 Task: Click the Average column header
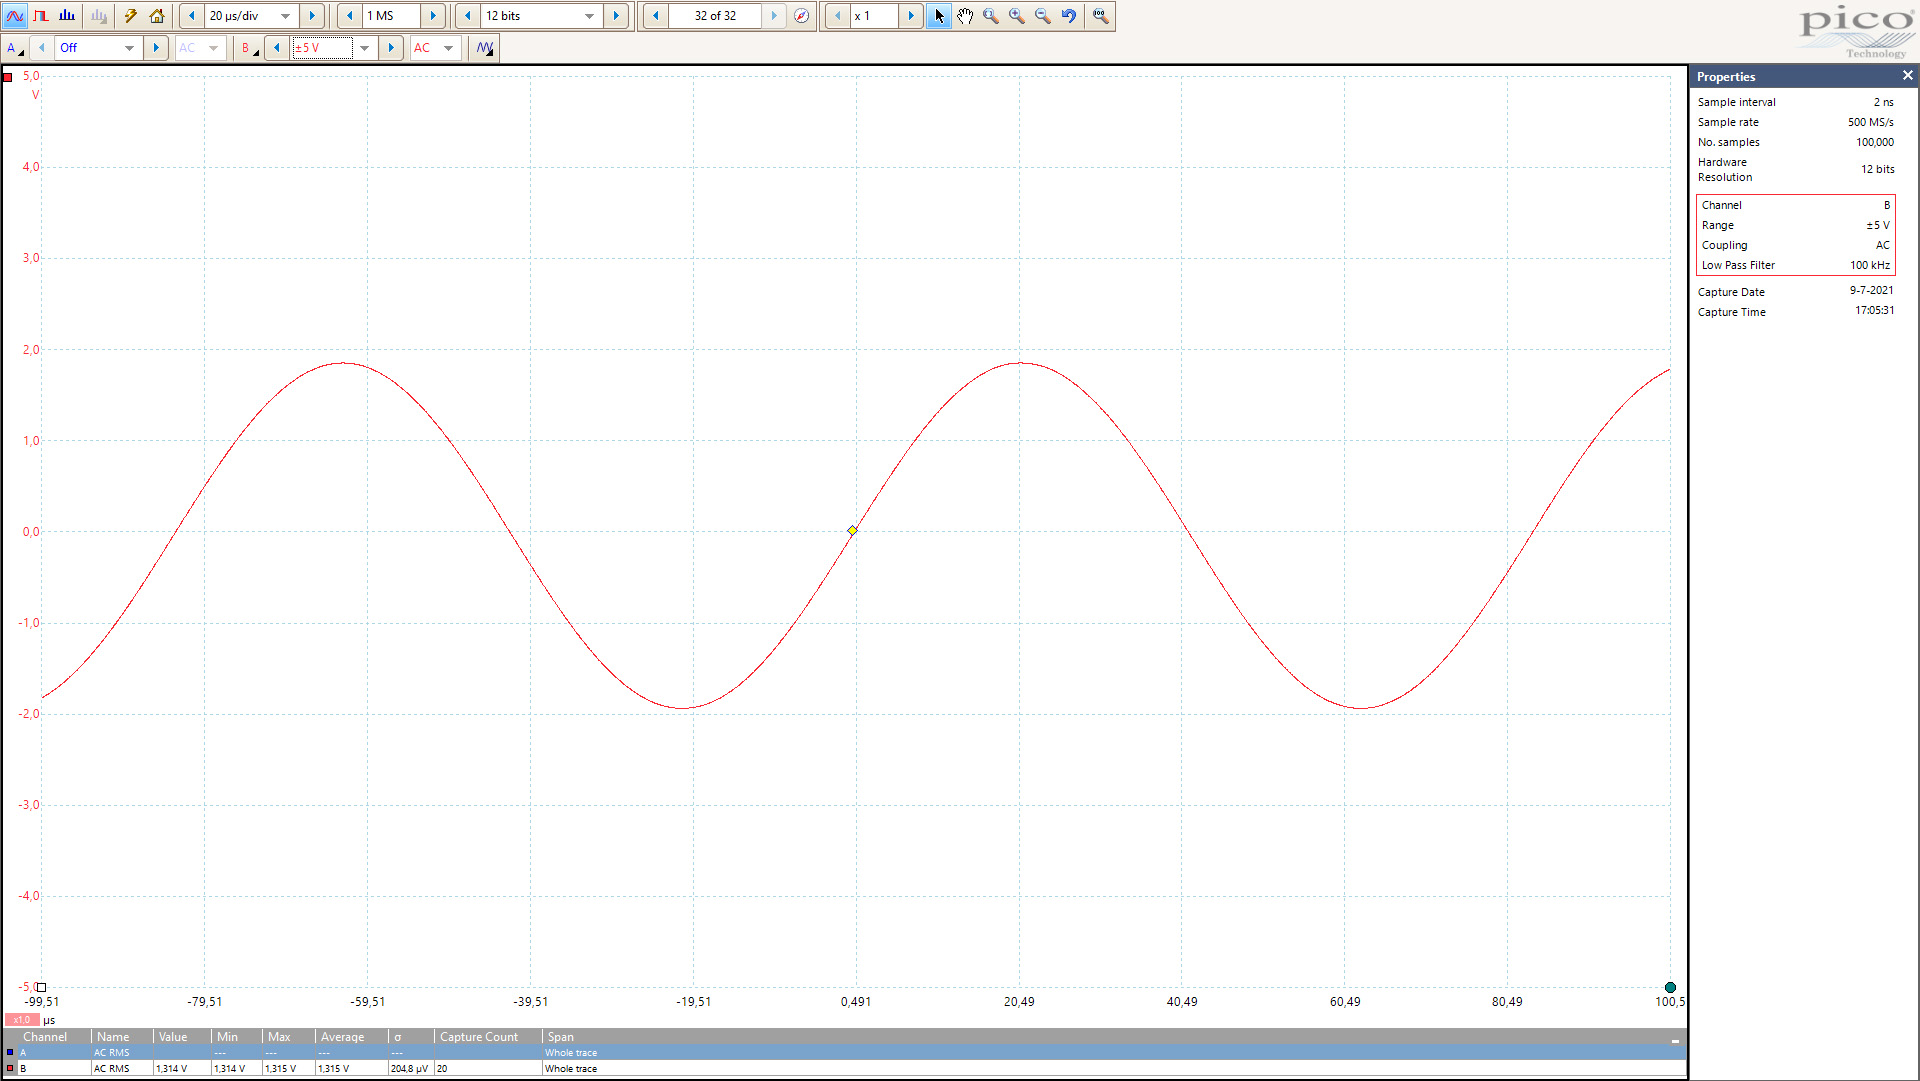[x=343, y=1037]
